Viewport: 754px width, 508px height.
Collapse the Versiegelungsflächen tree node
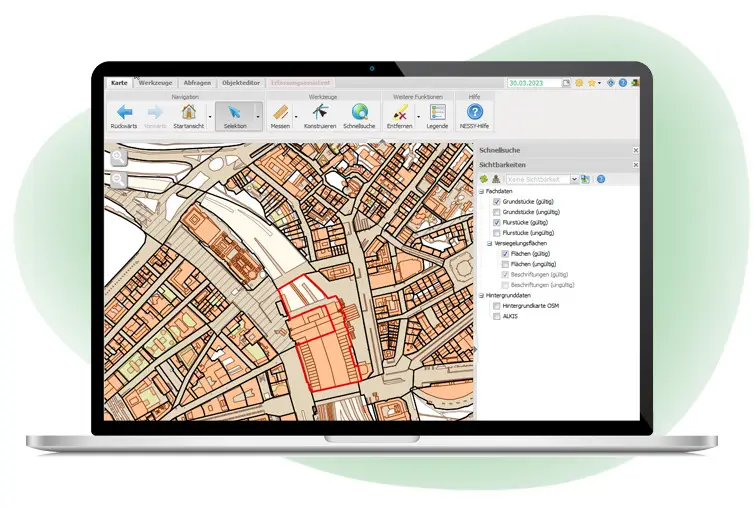489,243
